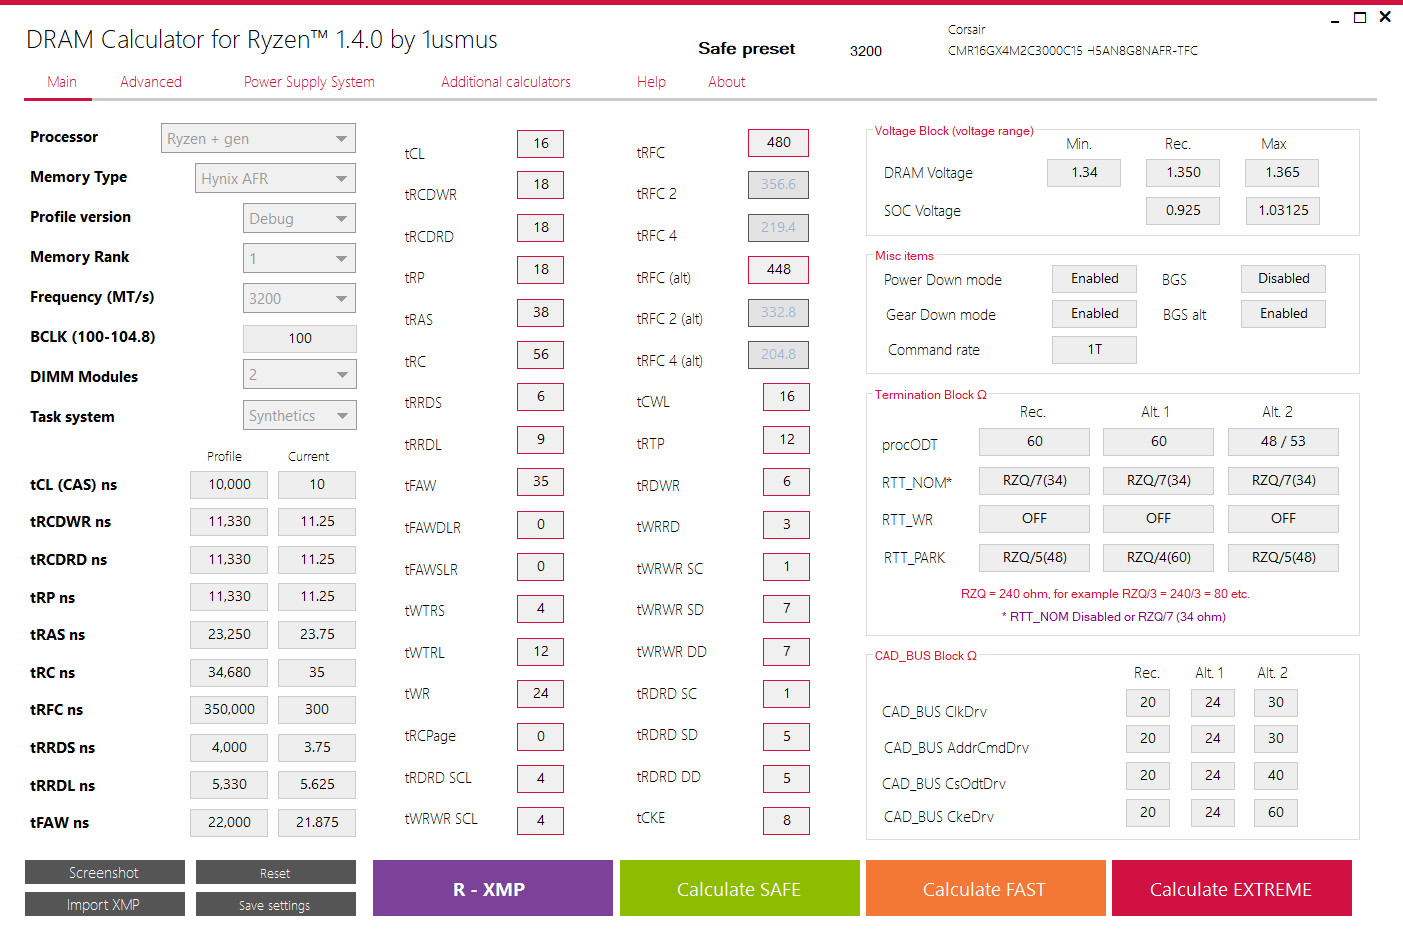Click the tRFC (alt) timing field
The image size is (1403, 949).
(778, 270)
